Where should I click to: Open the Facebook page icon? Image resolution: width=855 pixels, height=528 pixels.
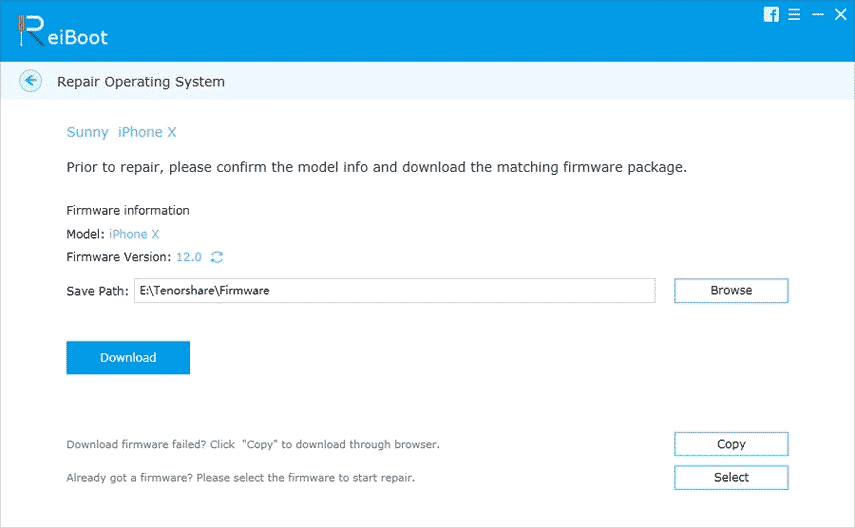coord(771,14)
